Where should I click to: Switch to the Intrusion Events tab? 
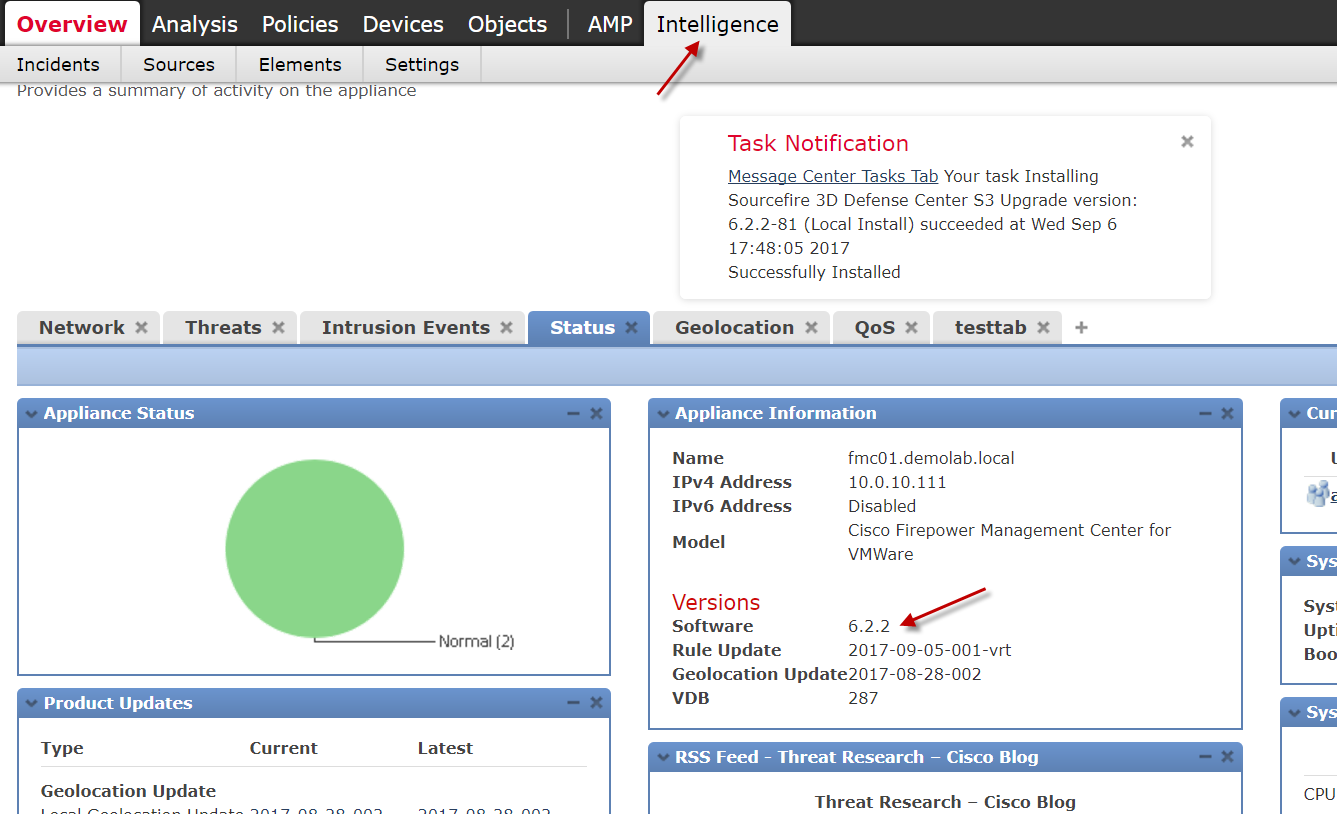pos(406,328)
